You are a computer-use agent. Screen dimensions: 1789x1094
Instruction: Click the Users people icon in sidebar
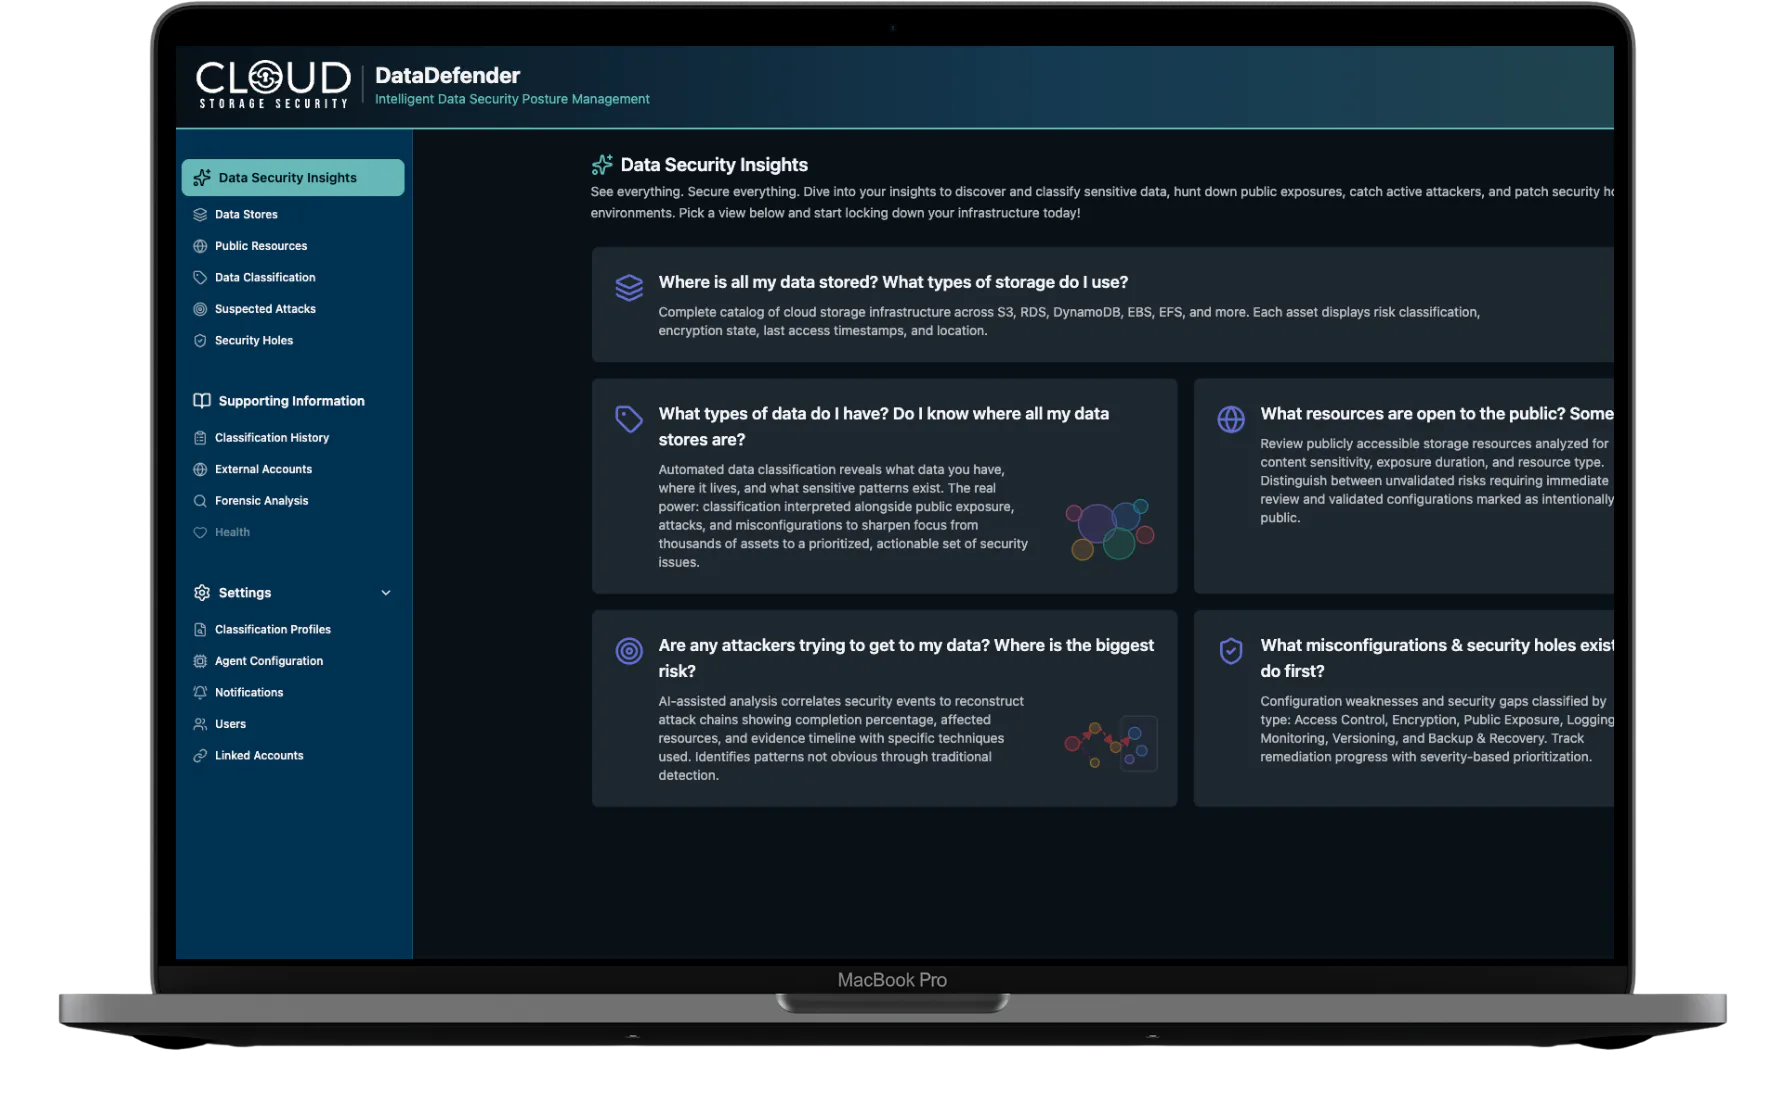coord(200,724)
